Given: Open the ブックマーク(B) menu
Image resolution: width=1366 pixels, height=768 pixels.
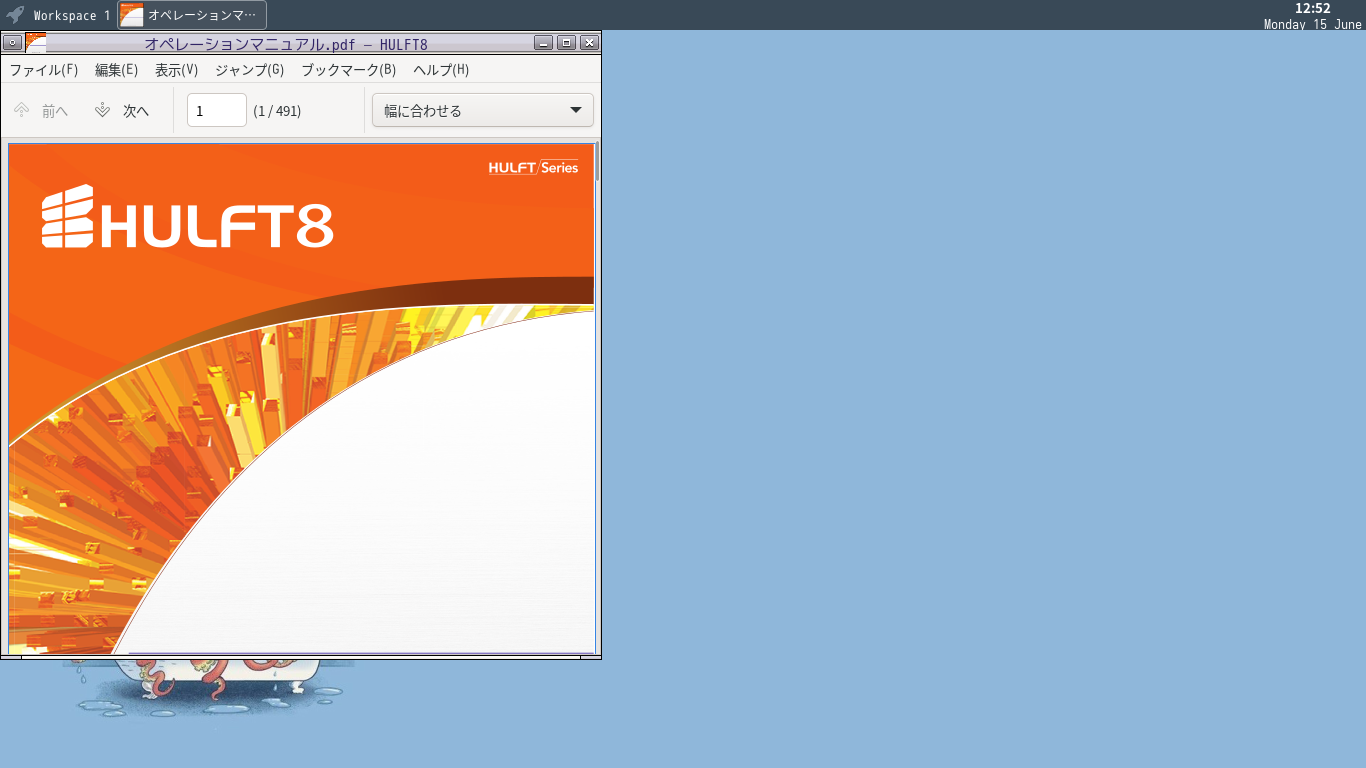Looking at the screenshot, I should (349, 70).
